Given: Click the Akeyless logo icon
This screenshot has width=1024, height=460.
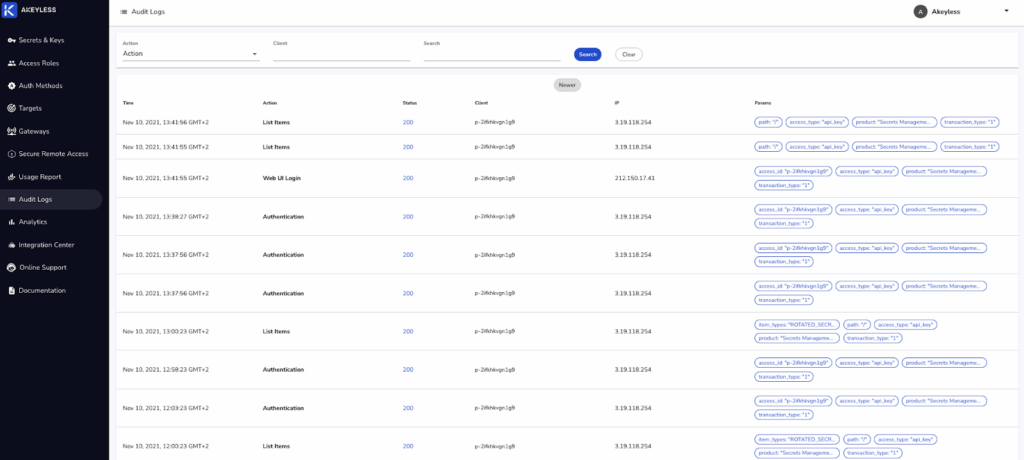Looking at the screenshot, I should pyautogui.click(x=11, y=11).
